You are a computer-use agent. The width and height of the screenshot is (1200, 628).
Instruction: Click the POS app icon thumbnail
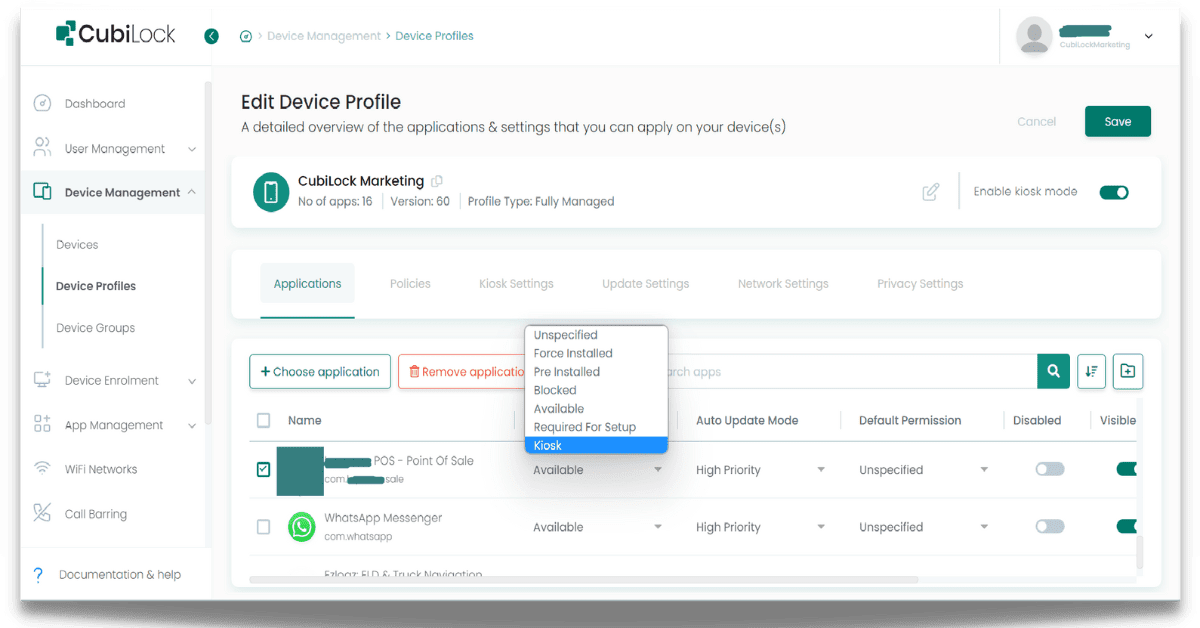tap(300, 471)
